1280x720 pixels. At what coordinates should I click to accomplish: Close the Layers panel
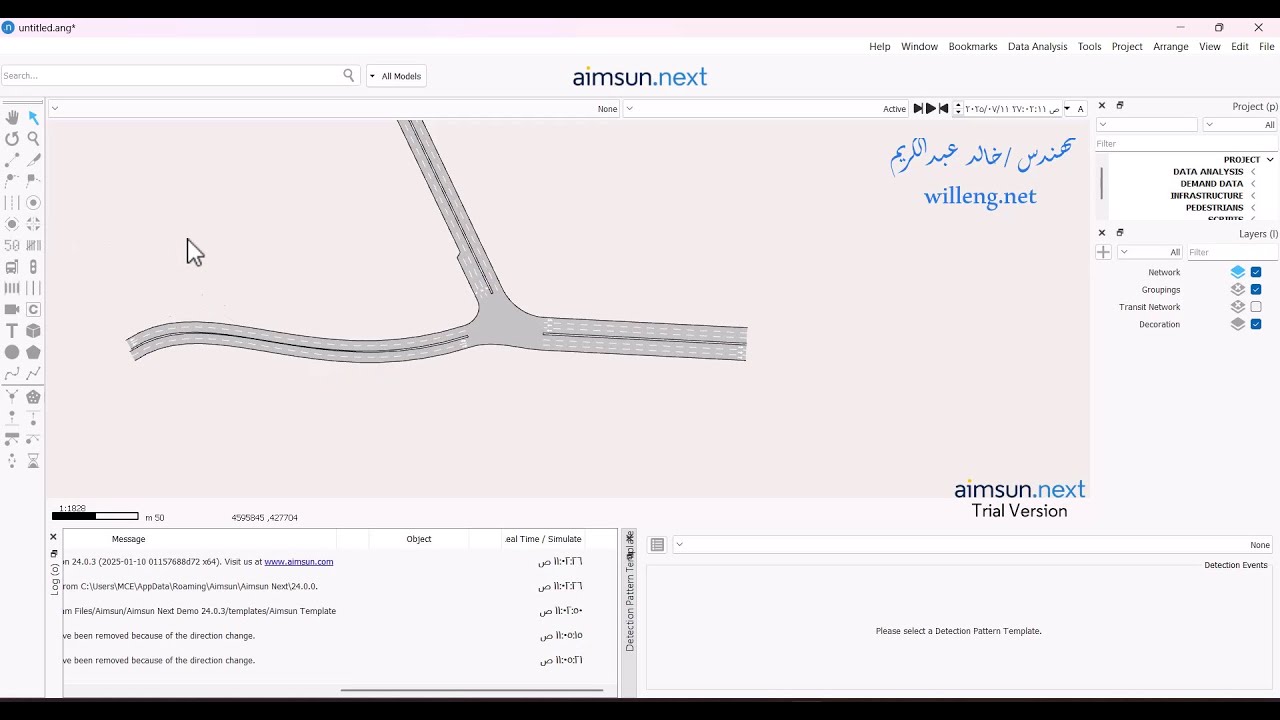(x=1102, y=233)
